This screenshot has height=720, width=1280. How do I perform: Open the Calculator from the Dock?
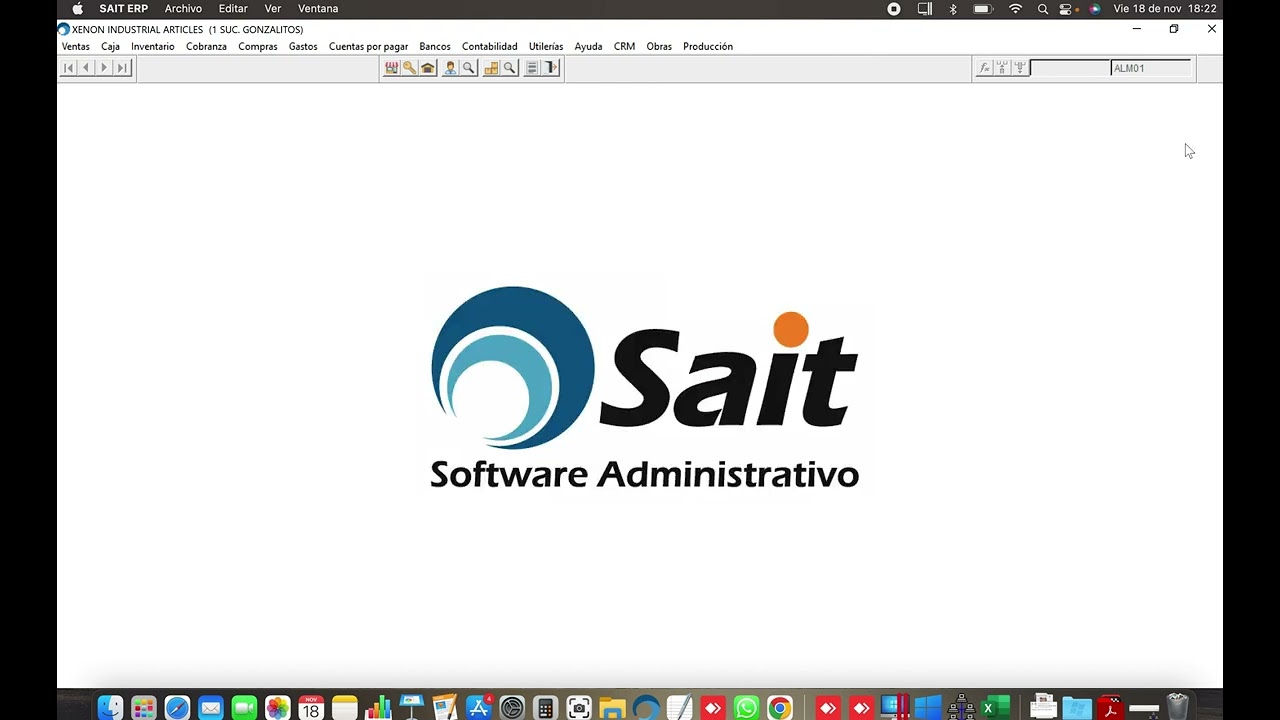[545, 708]
